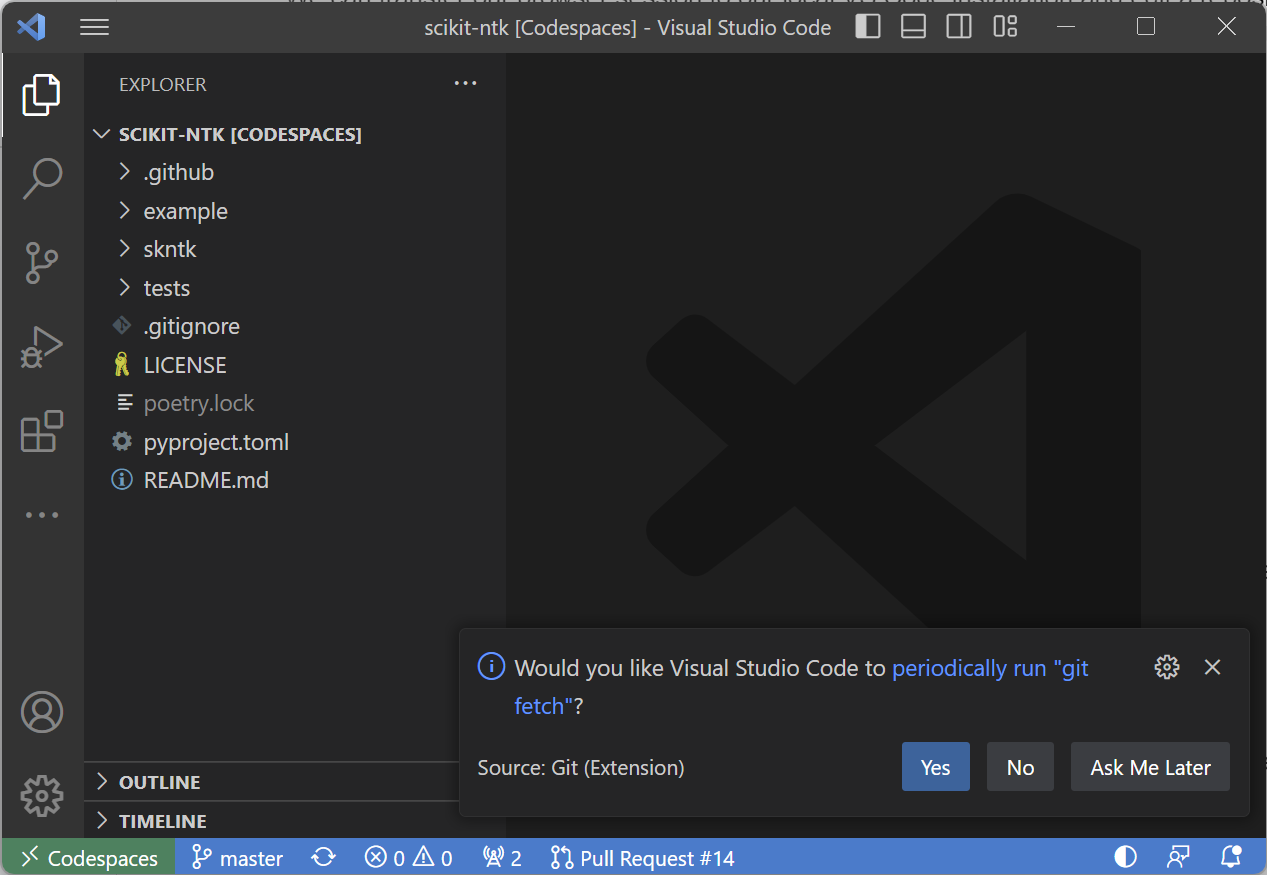Expand the .github folder
Screen dimensions: 1267x875
295,172
